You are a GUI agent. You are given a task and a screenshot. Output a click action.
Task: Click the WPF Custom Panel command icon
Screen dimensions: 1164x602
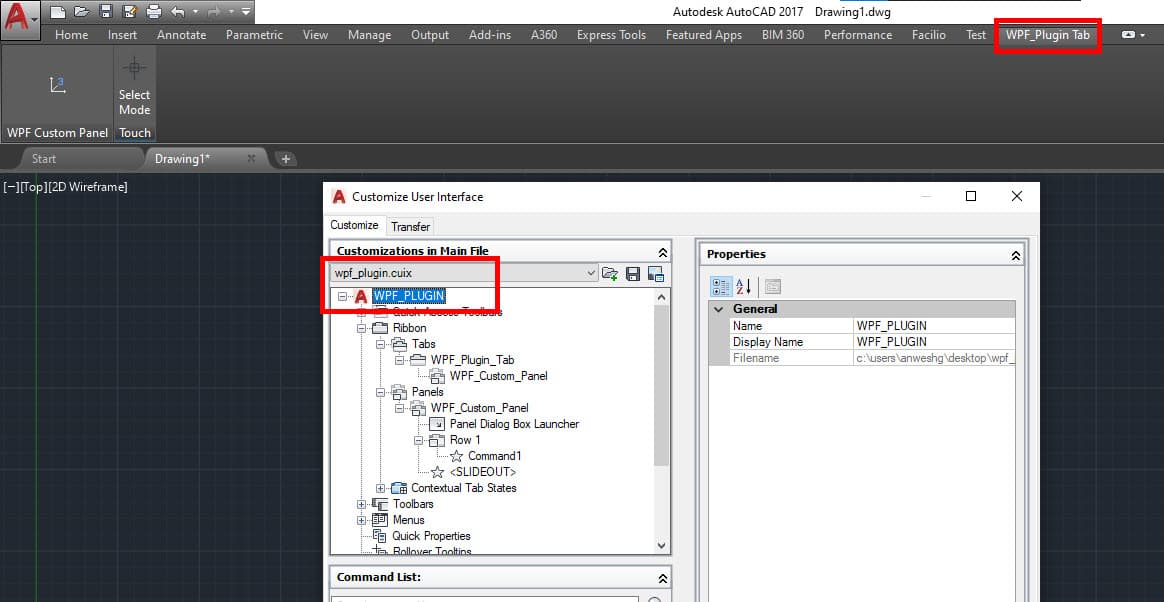point(57,86)
